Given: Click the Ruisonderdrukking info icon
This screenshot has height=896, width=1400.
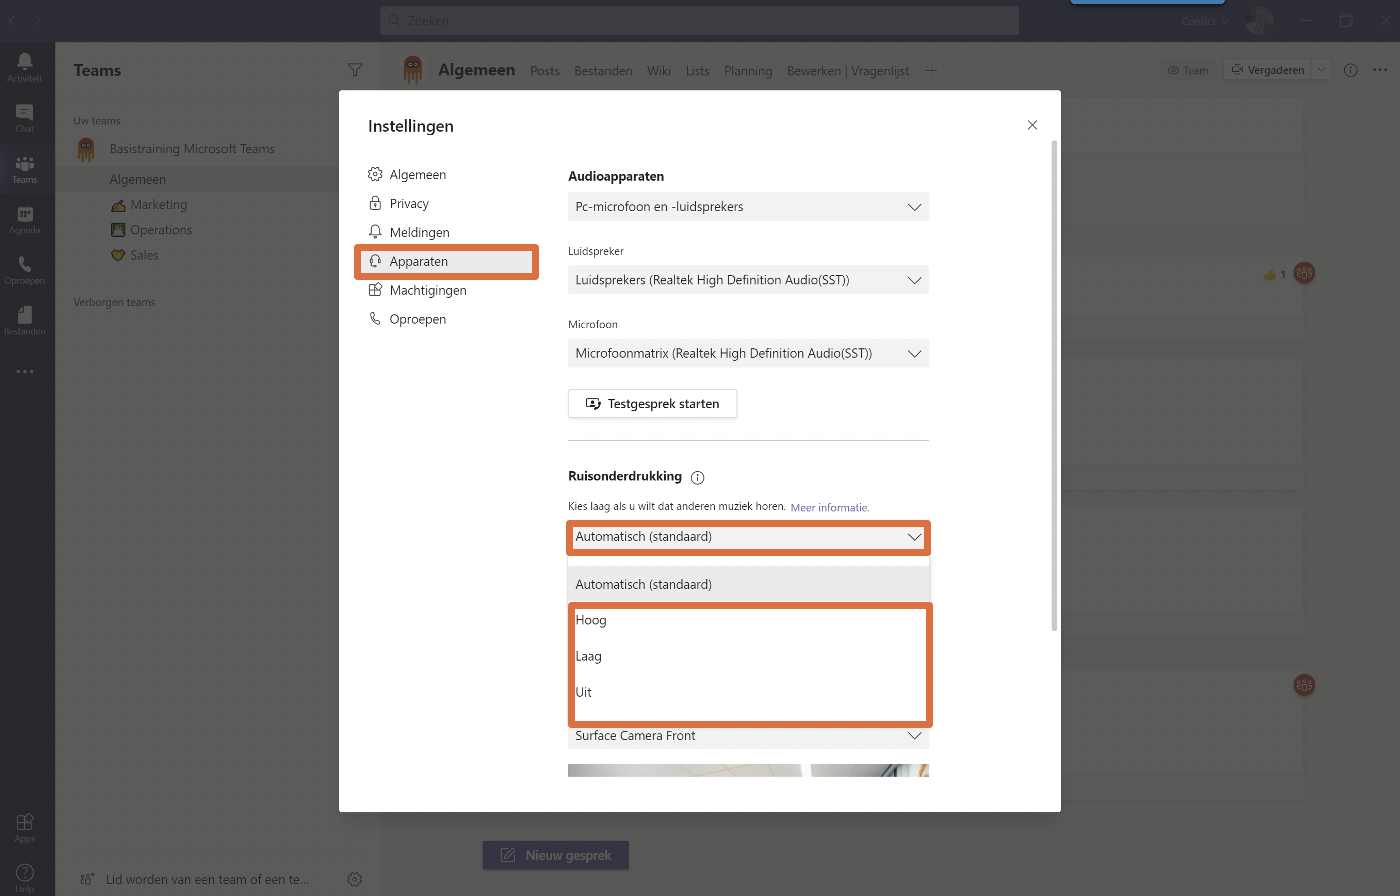Looking at the screenshot, I should point(698,477).
